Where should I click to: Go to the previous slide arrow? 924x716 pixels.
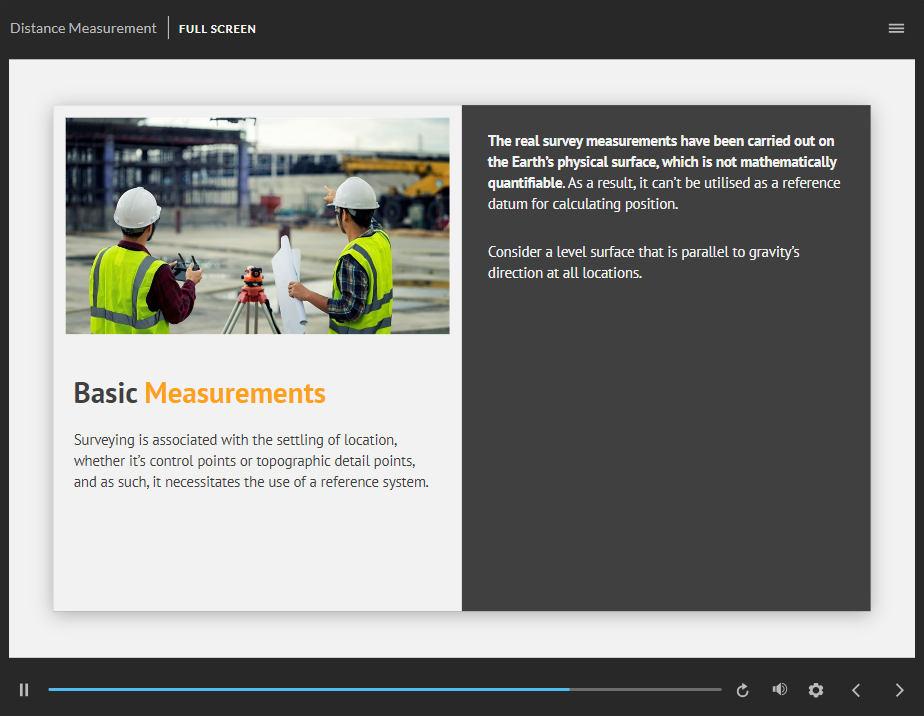click(856, 690)
